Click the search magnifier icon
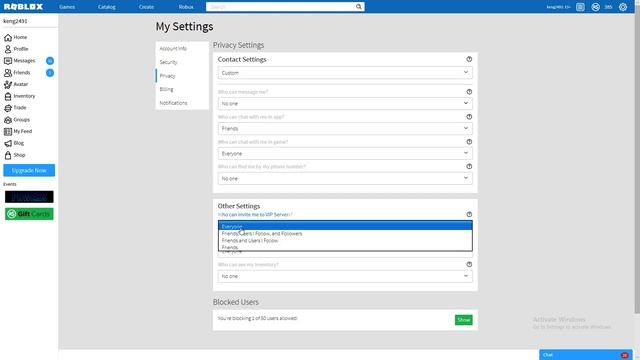Image resolution: width=640 pixels, height=360 pixels. tap(358, 7)
